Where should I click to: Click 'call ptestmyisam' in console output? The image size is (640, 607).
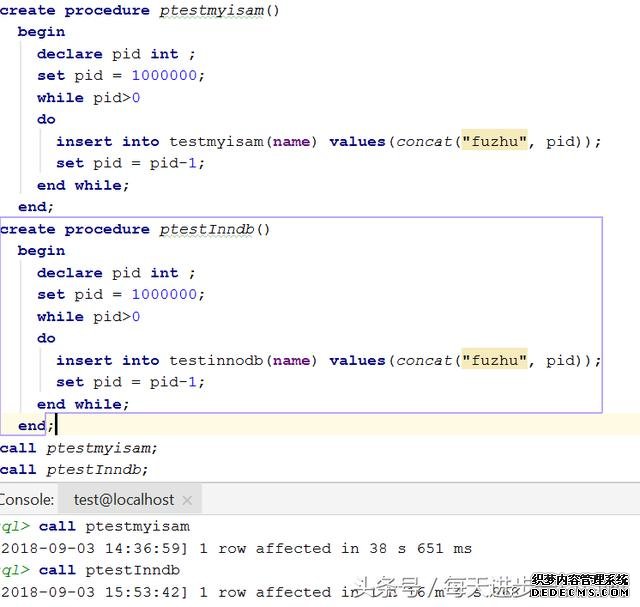pyautogui.click(x=114, y=526)
